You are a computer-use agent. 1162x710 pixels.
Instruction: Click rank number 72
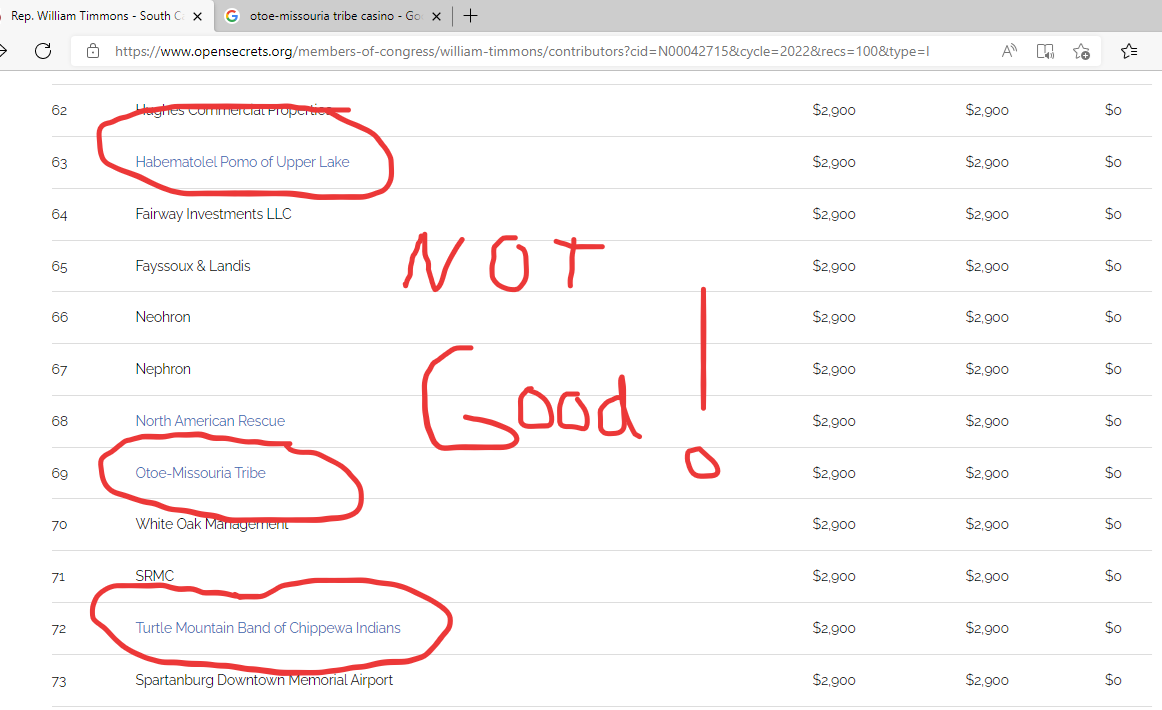[x=59, y=628]
